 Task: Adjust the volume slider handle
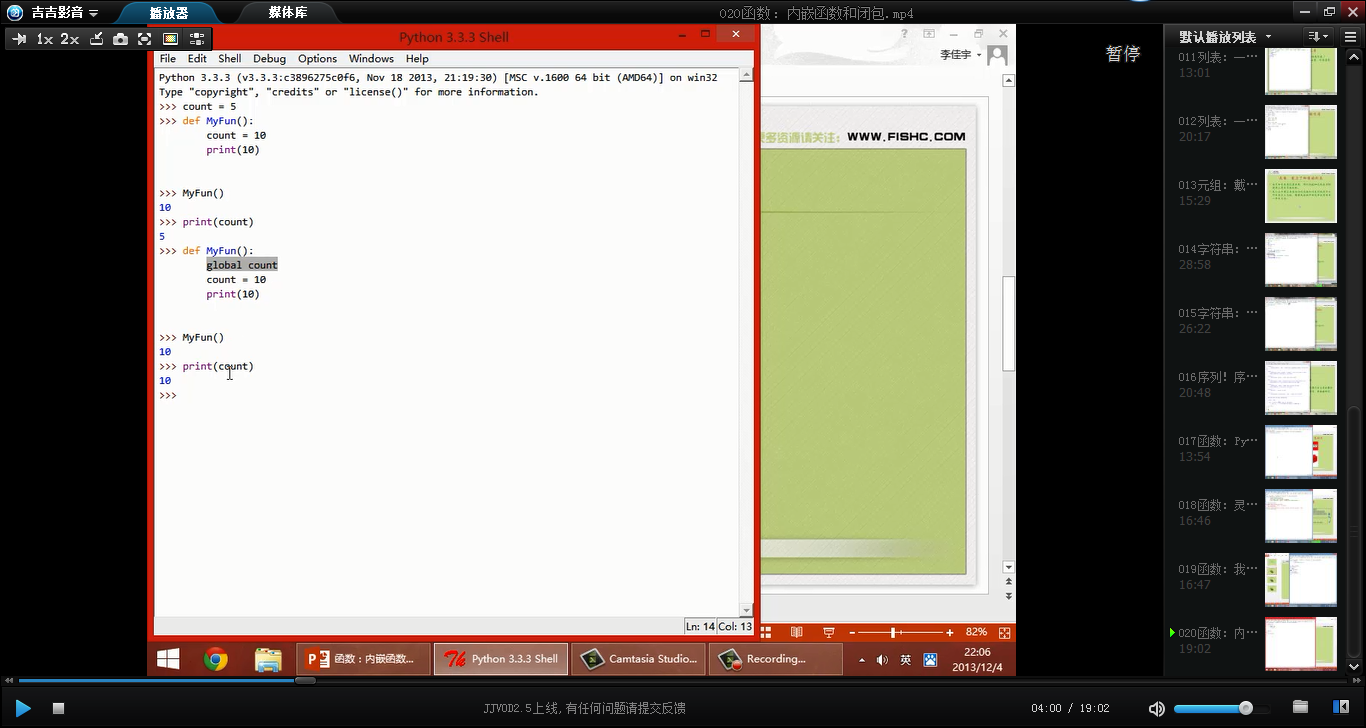(x=1245, y=708)
